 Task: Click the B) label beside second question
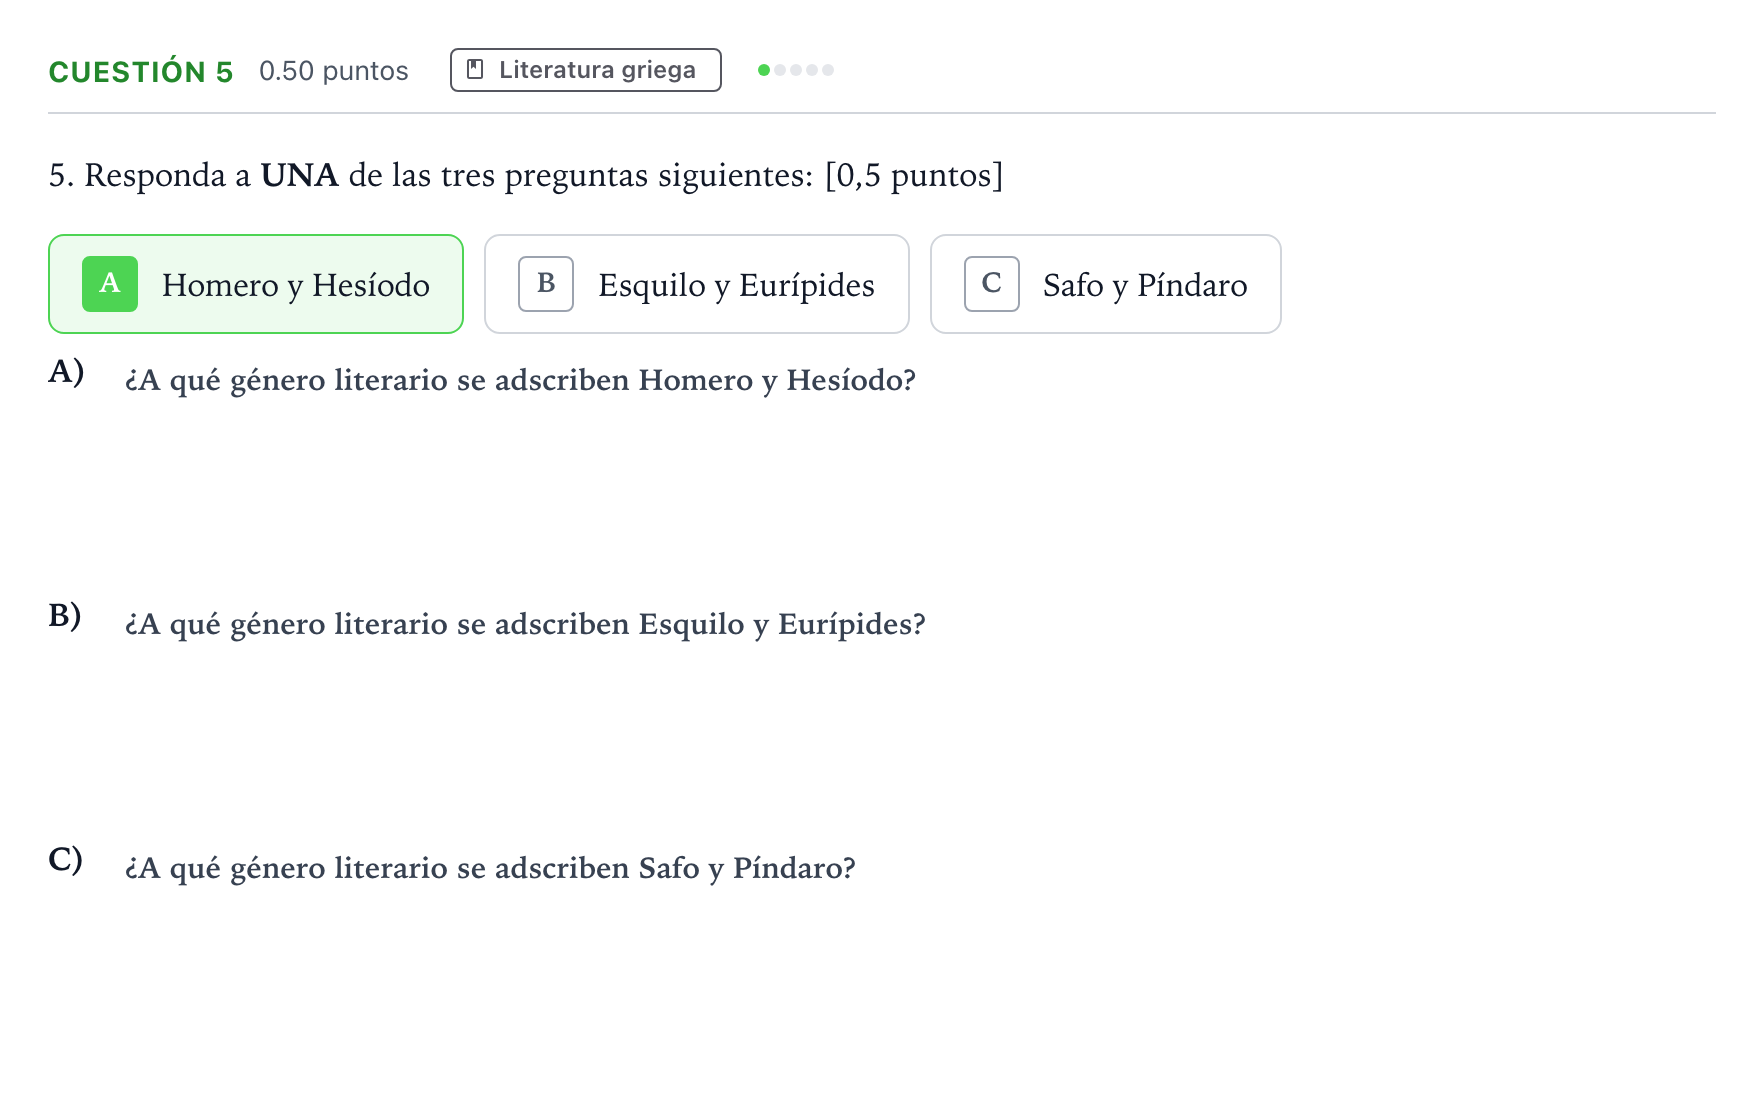click(65, 615)
